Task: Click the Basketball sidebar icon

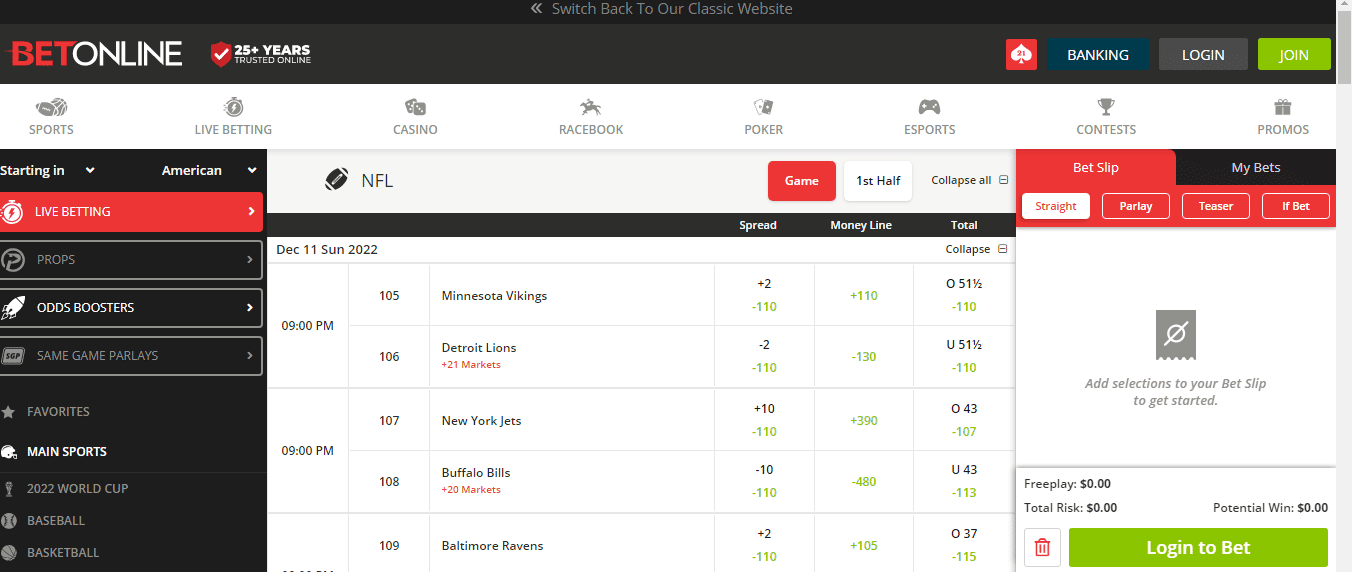Action: 9,553
